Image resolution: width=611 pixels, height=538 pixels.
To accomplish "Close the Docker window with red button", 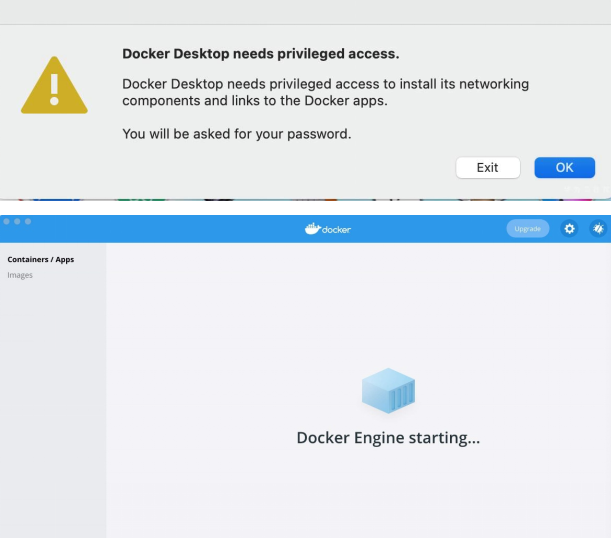I will (x=6, y=220).
